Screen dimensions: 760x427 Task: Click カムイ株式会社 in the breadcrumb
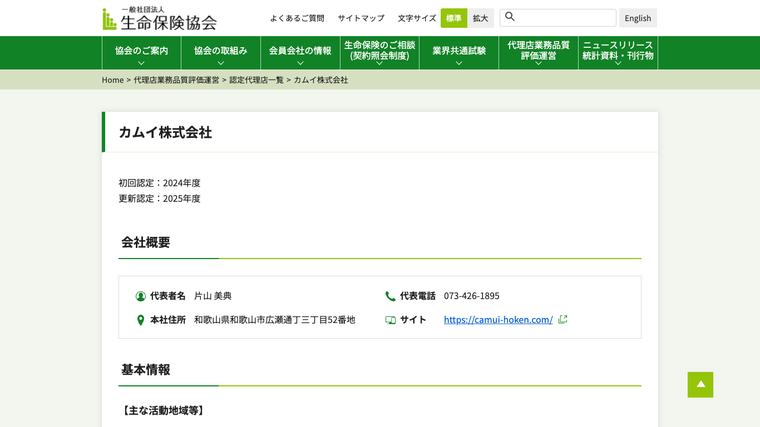[321, 80]
